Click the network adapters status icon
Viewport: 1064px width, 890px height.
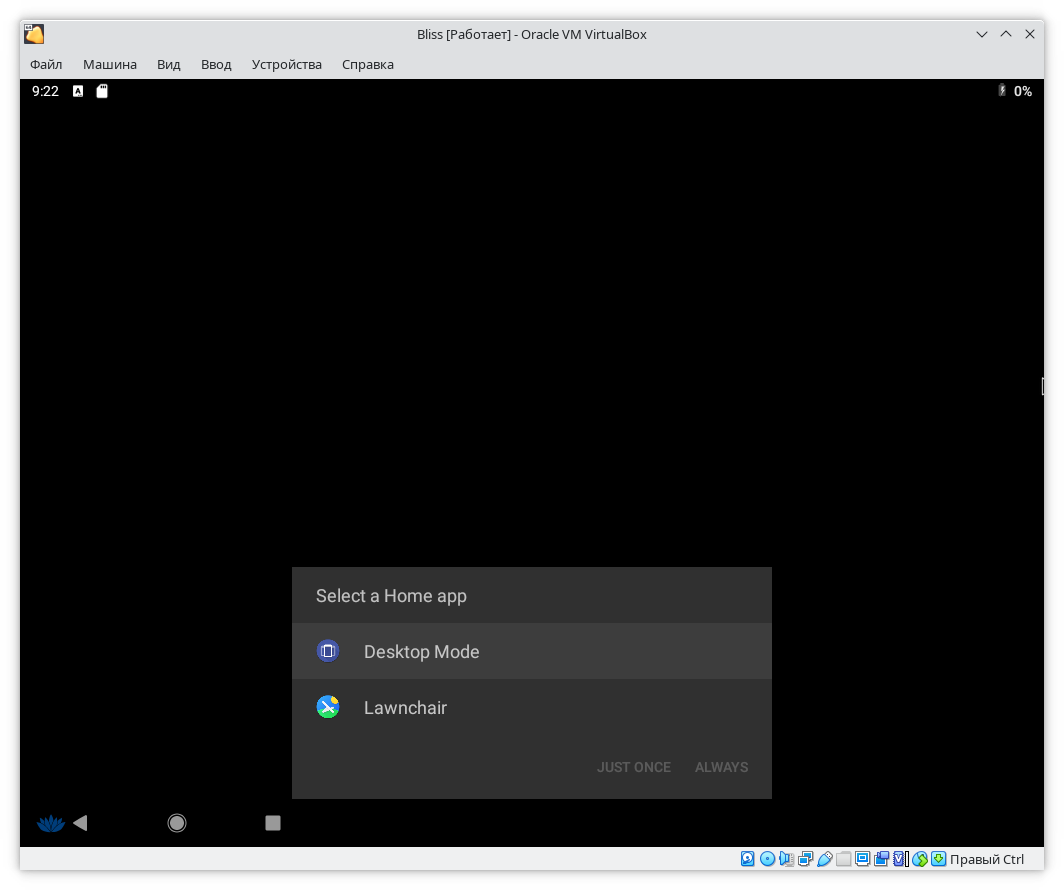[805, 859]
